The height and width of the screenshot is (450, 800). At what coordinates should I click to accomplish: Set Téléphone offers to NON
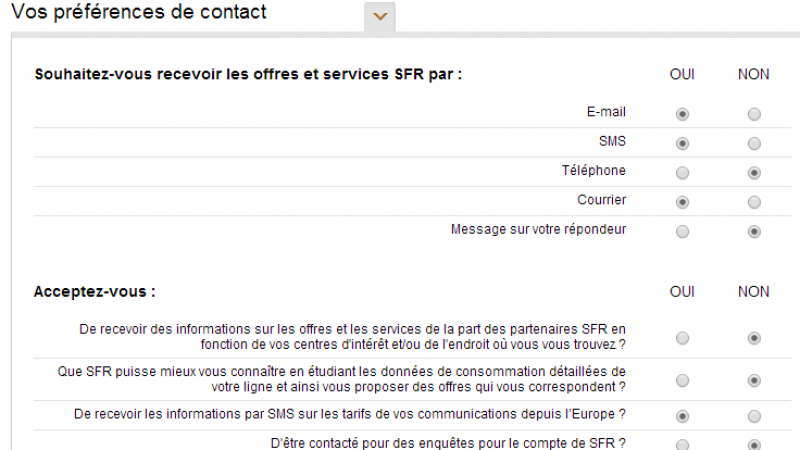[754, 172]
